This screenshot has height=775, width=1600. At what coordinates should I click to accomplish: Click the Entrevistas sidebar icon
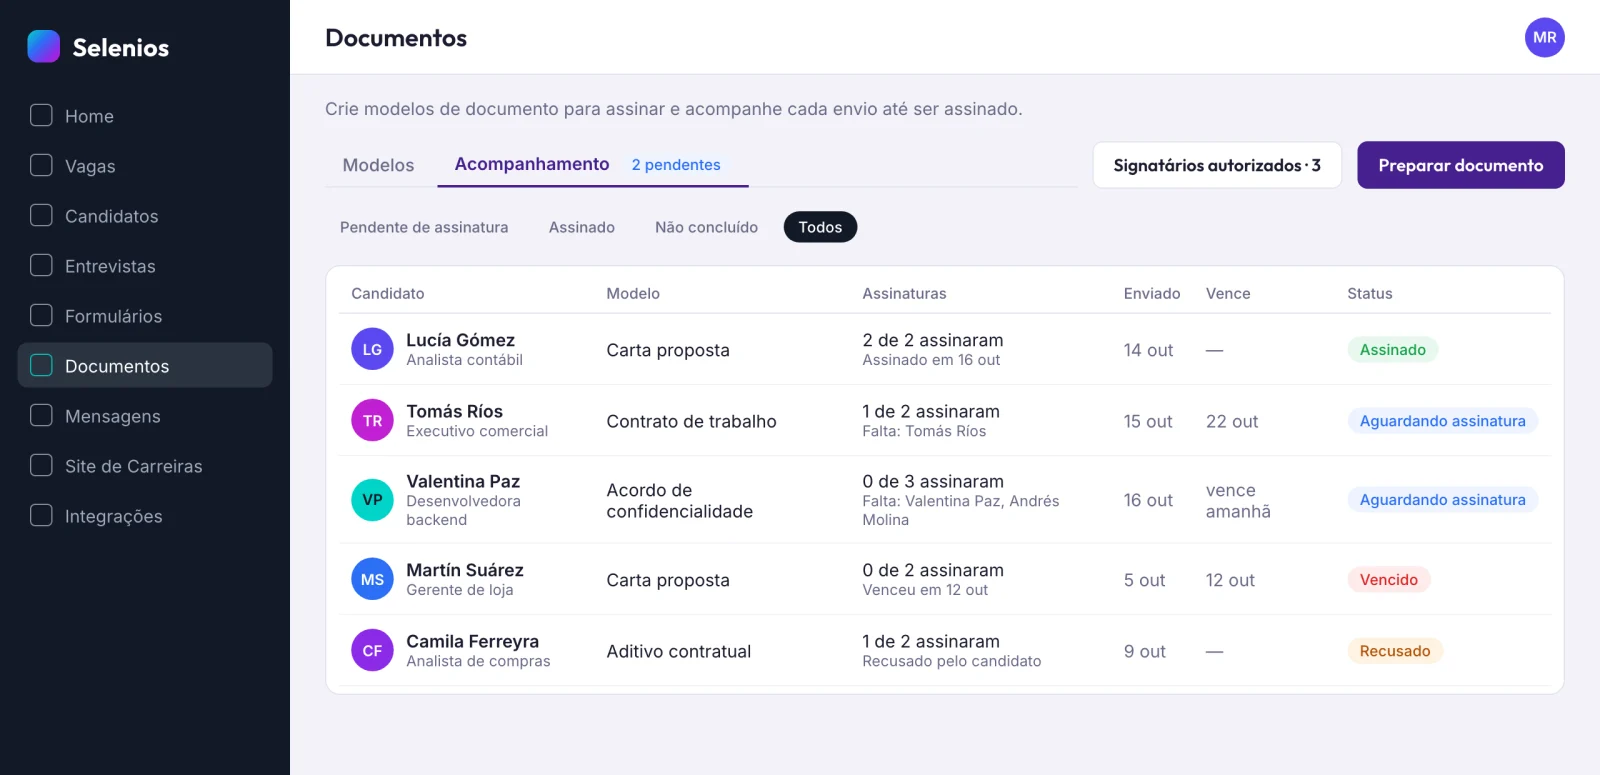tap(41, 265)
